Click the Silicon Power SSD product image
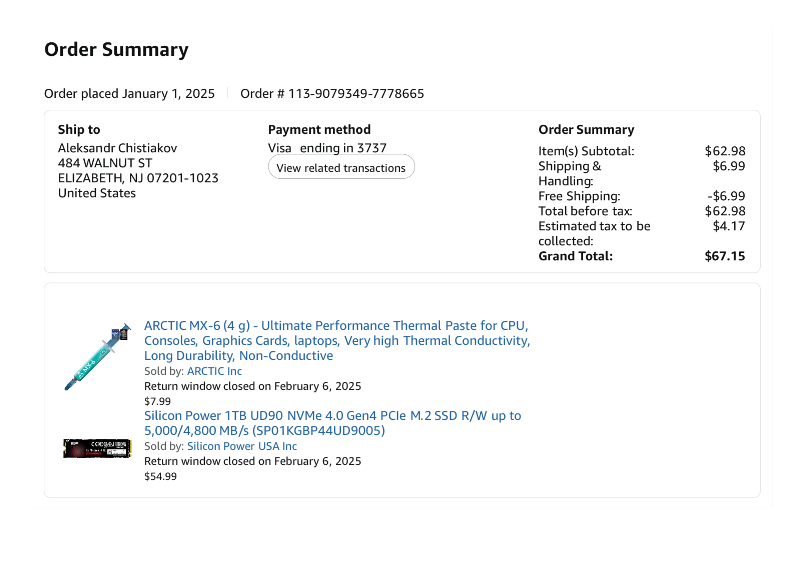 click(97, 448)
